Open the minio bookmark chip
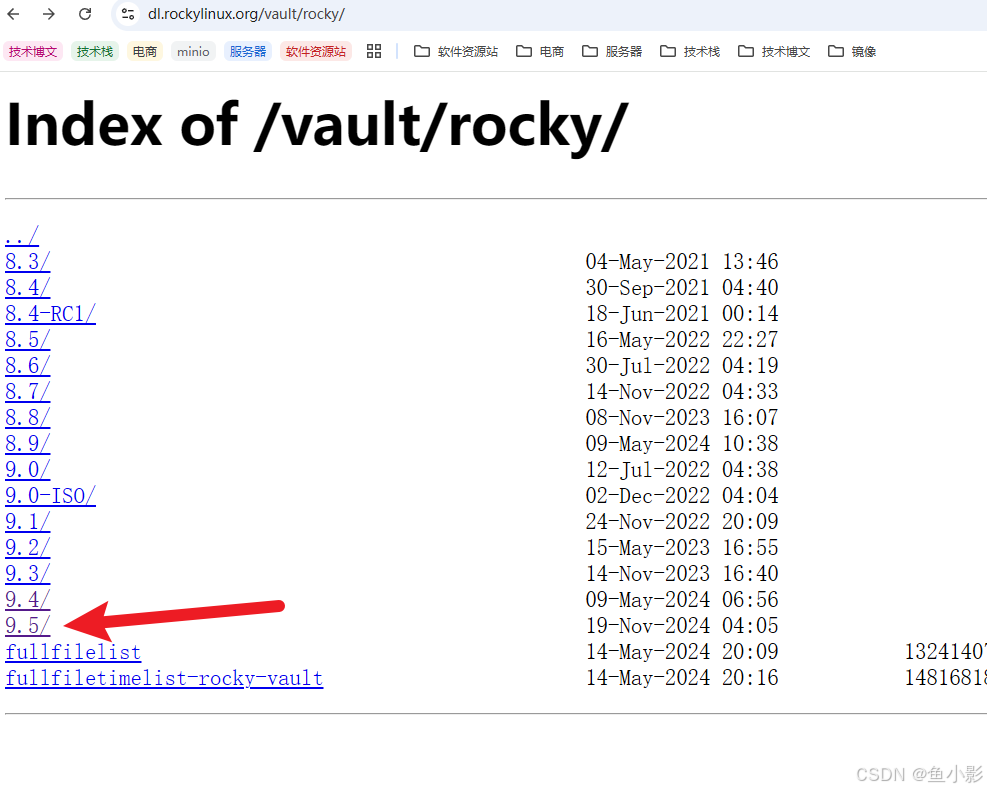987x792 pixels. pyautogui.click(x=193, y=52)
